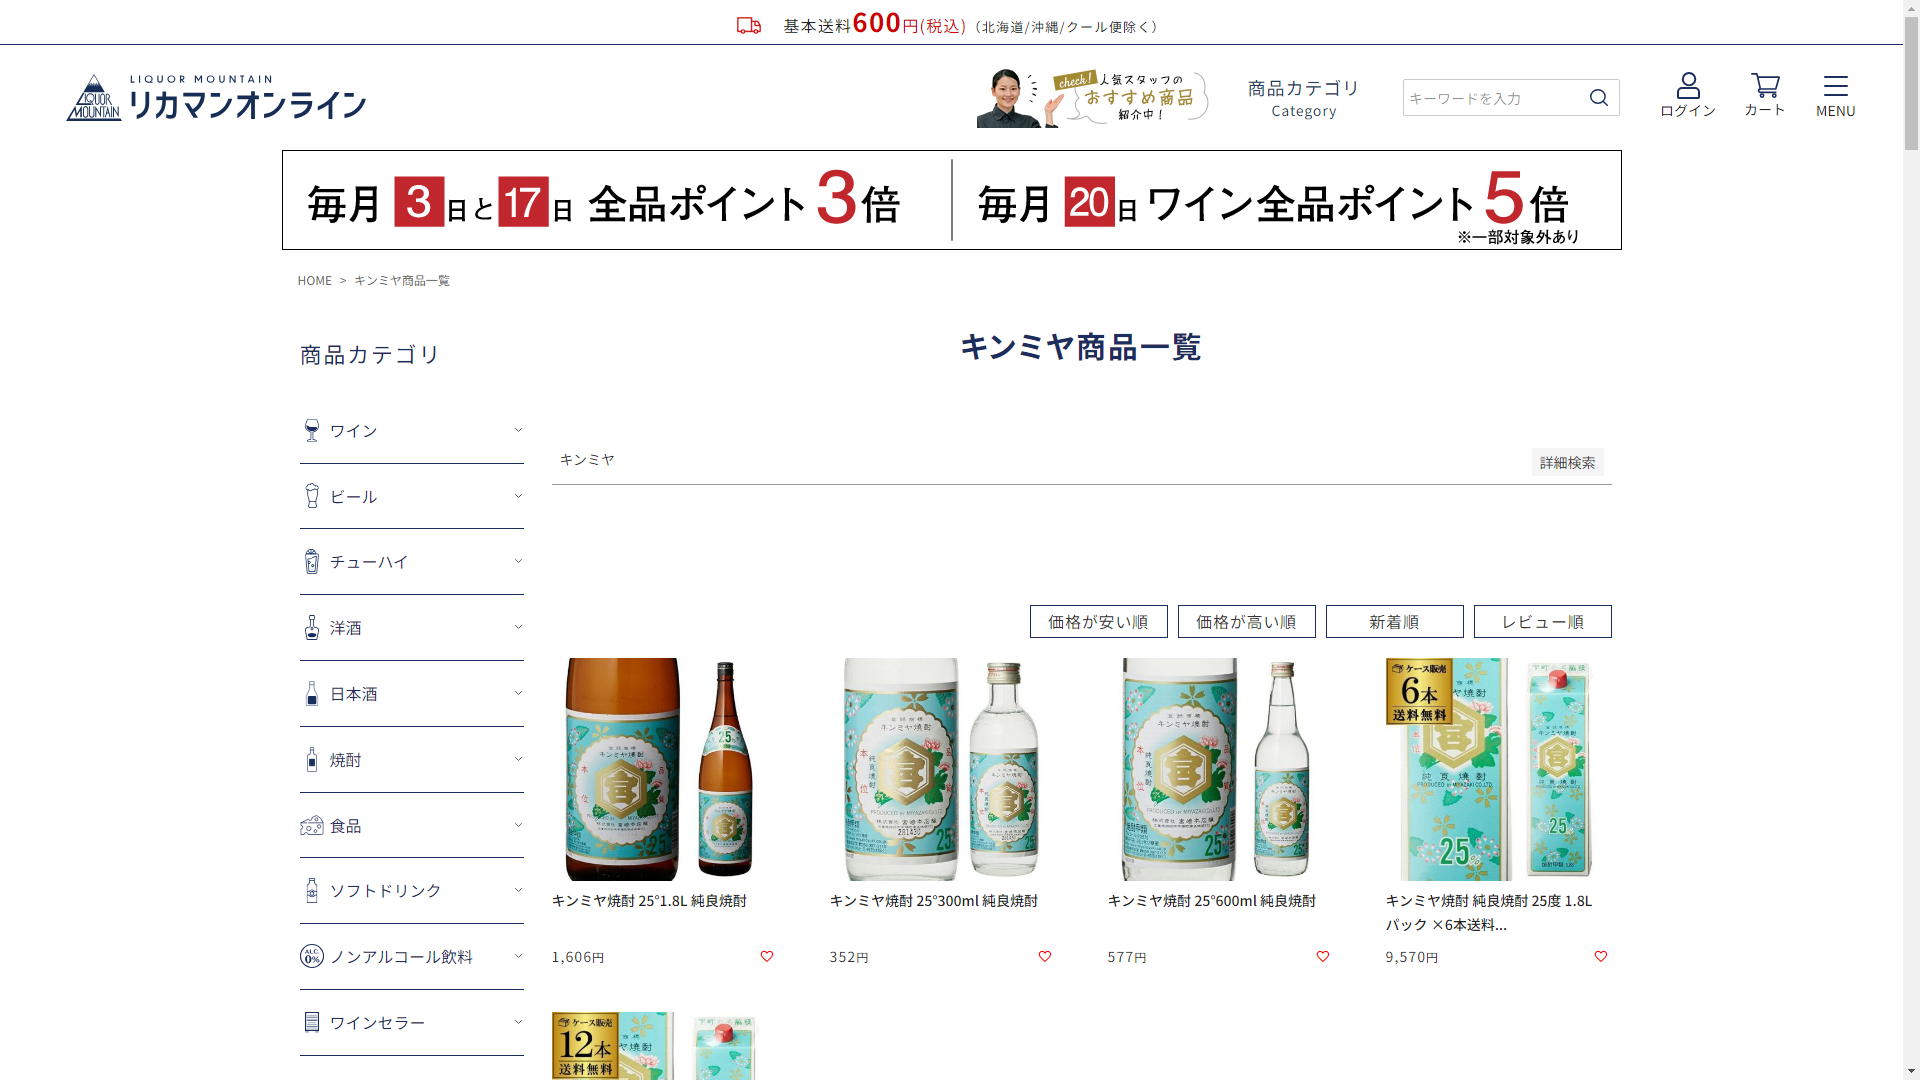Click the liquor bottle icon beside 洋酒
Screen dimensions: 1920x1080
coord(312,628)
